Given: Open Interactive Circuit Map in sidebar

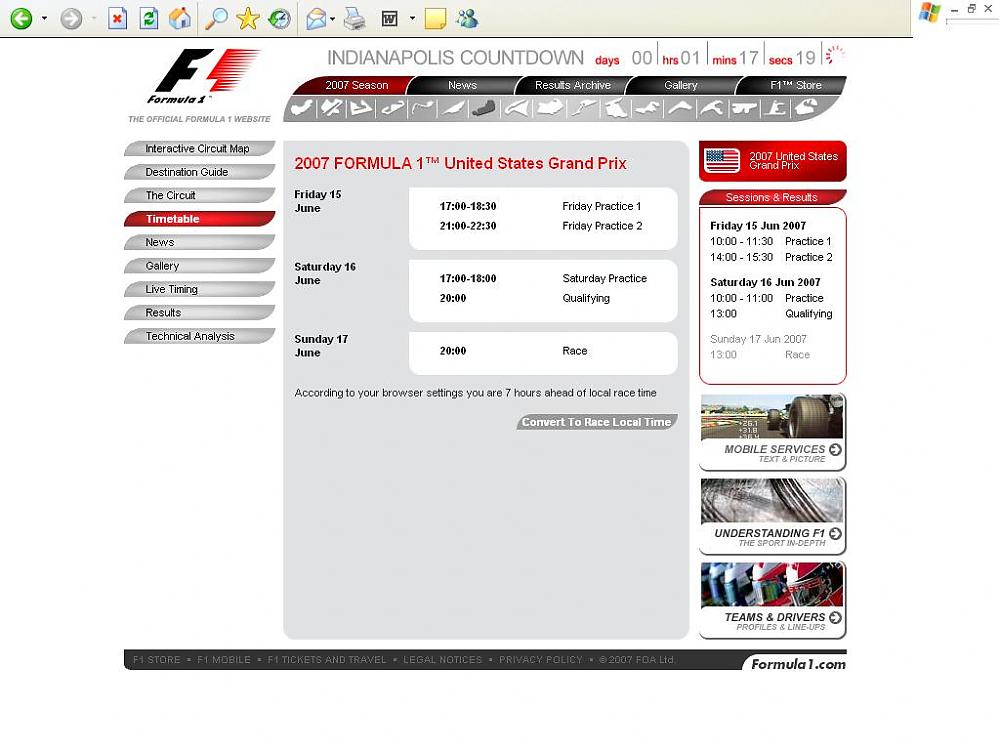Looking at the screenshot, I should tap(200, 149).
